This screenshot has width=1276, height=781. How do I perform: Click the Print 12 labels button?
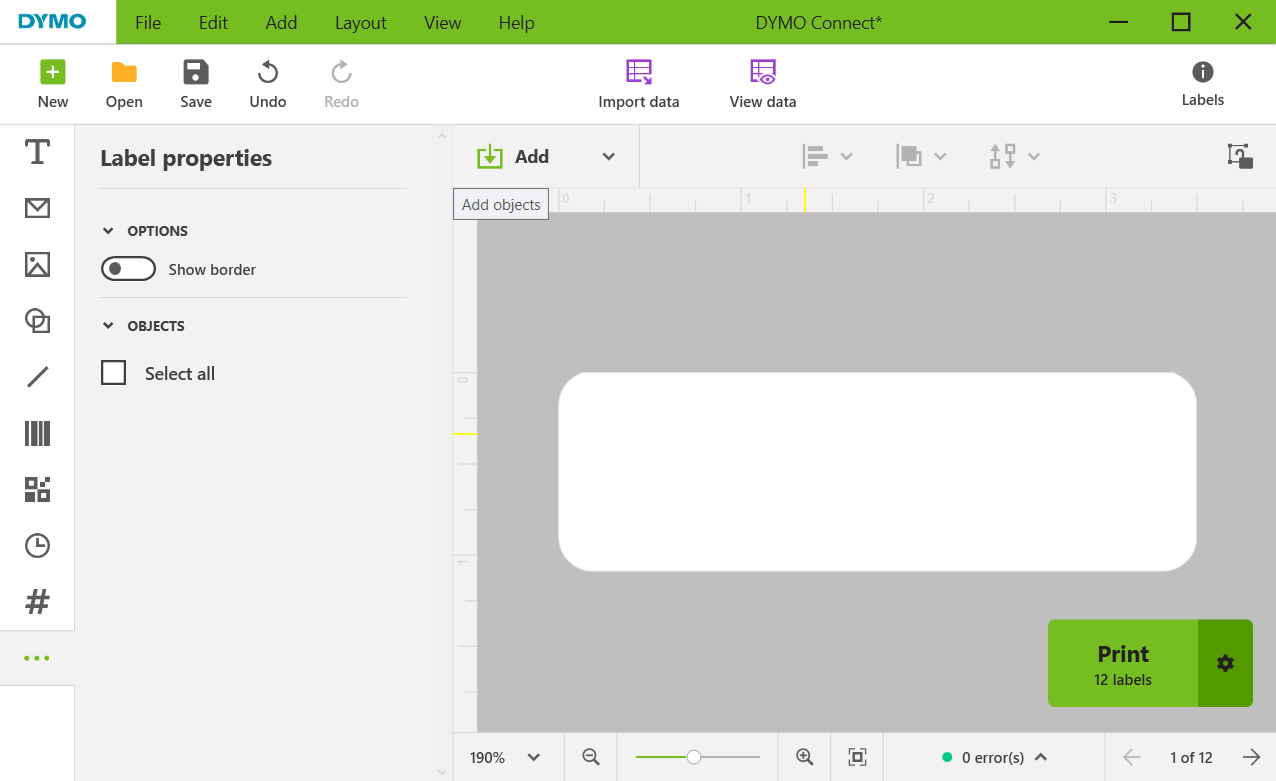point(1122,664)
